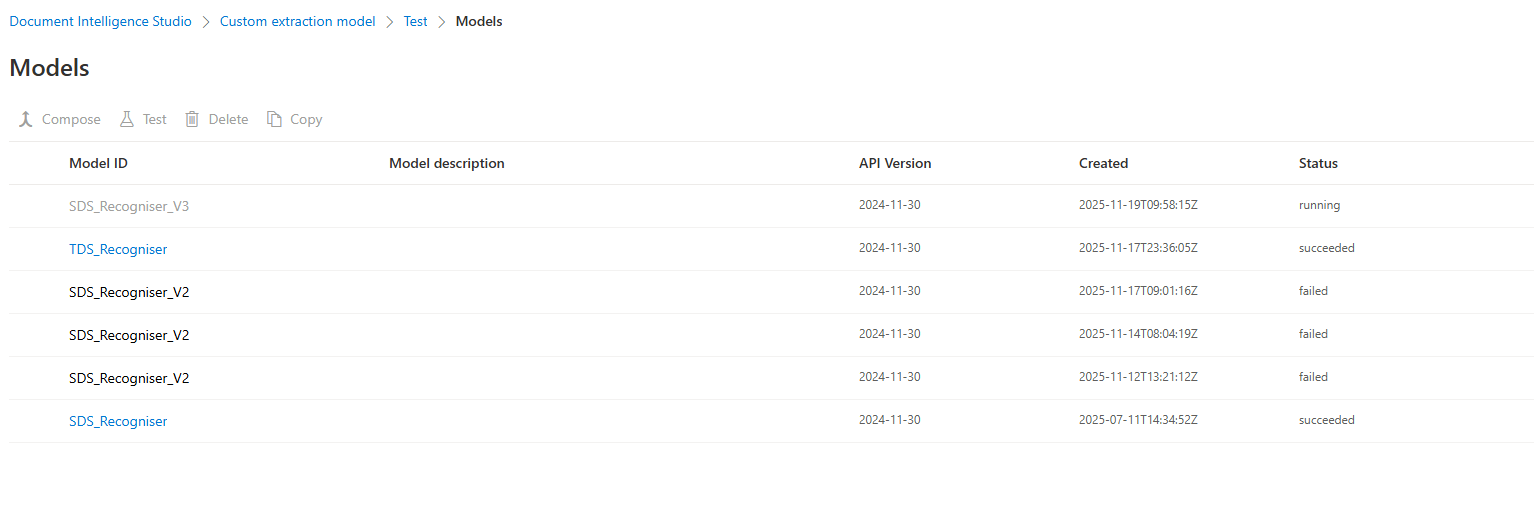Select SDS_Recogniser_V2 row created 2025-11-12

click(x=771, y=378)
